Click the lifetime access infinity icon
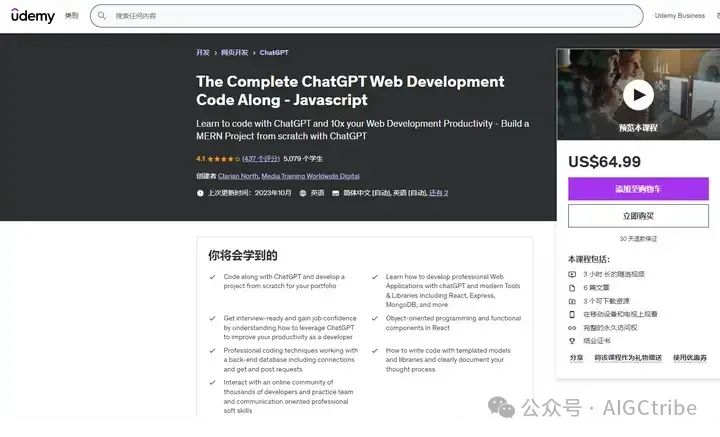Screen dimensions: 720x437 (572, 328)
